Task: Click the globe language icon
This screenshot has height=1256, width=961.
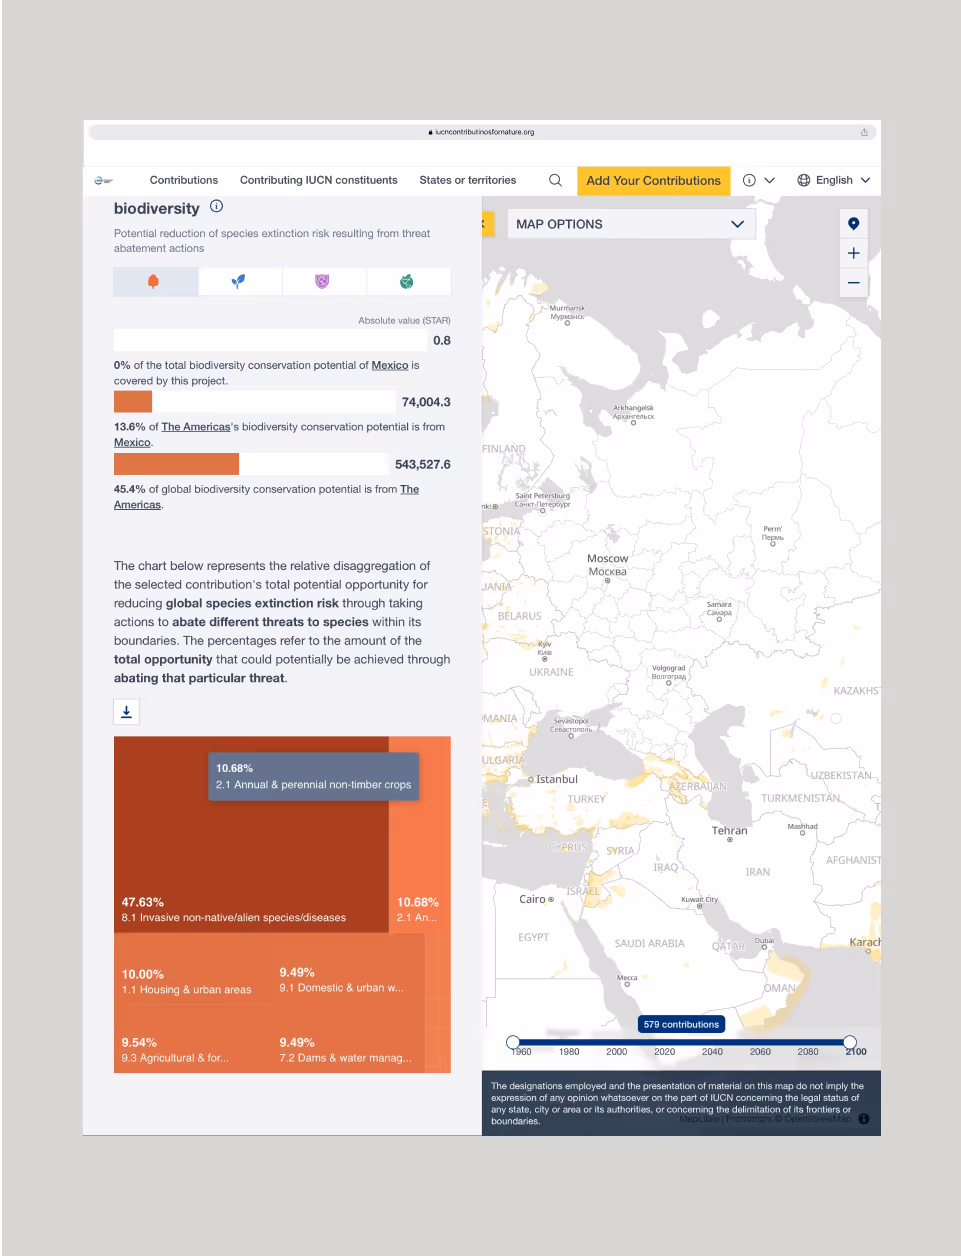Action: point(804,181)
